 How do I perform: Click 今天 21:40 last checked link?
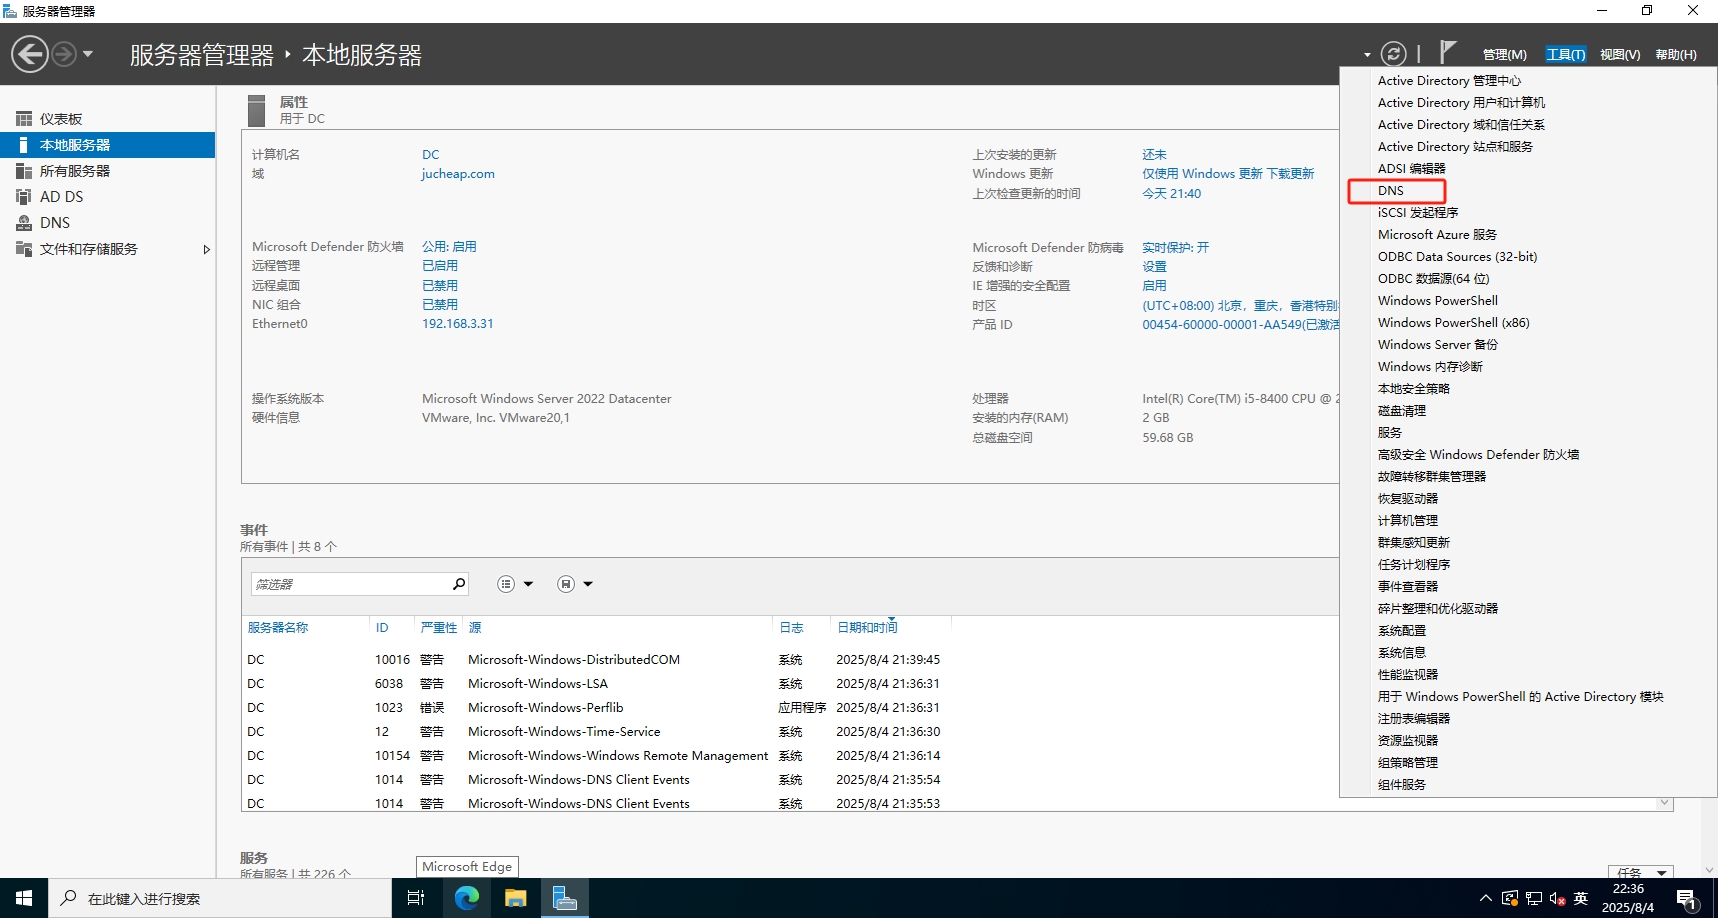pyautogui.click(x=1172, y=194)
